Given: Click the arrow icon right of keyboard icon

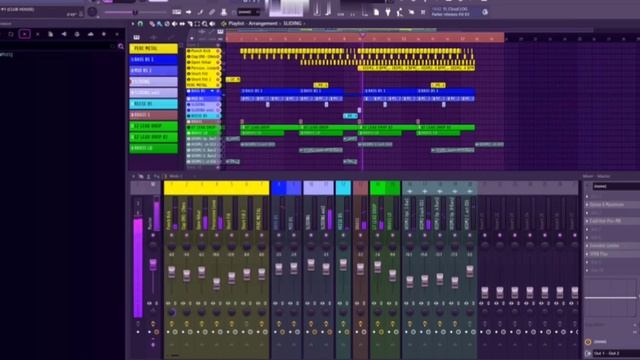Looking at the screenshot, I should [189, 12].
